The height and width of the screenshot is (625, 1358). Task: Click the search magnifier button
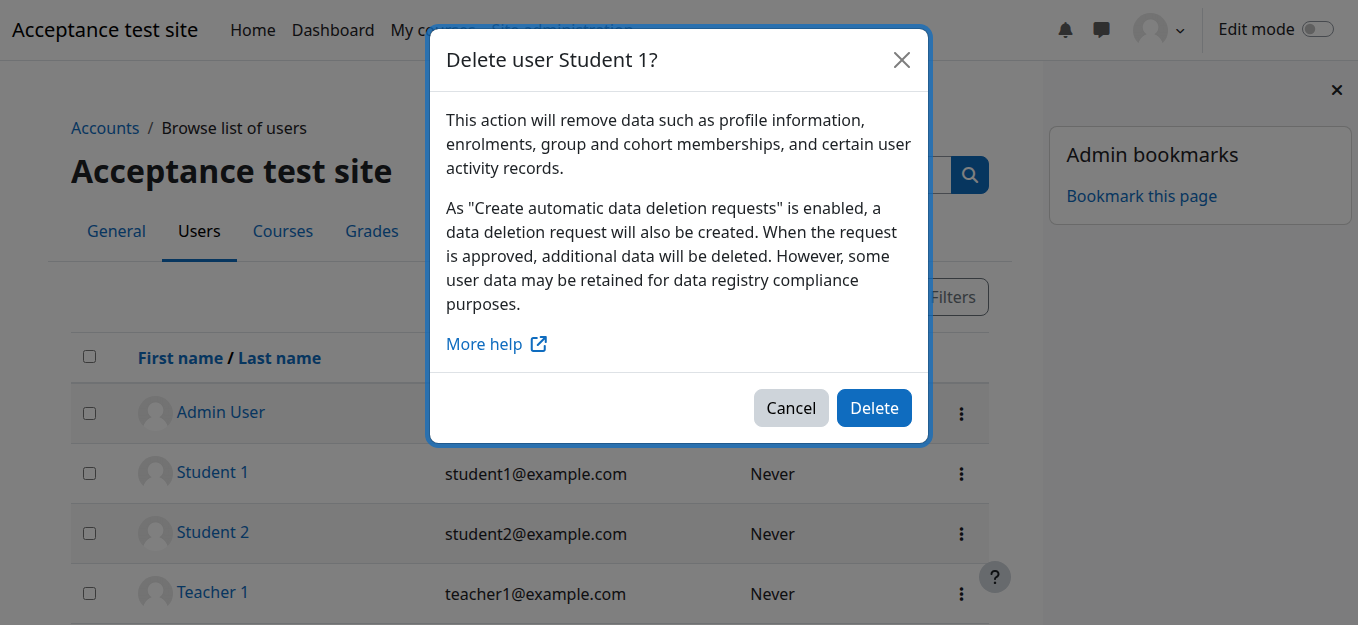pos(969,175)
